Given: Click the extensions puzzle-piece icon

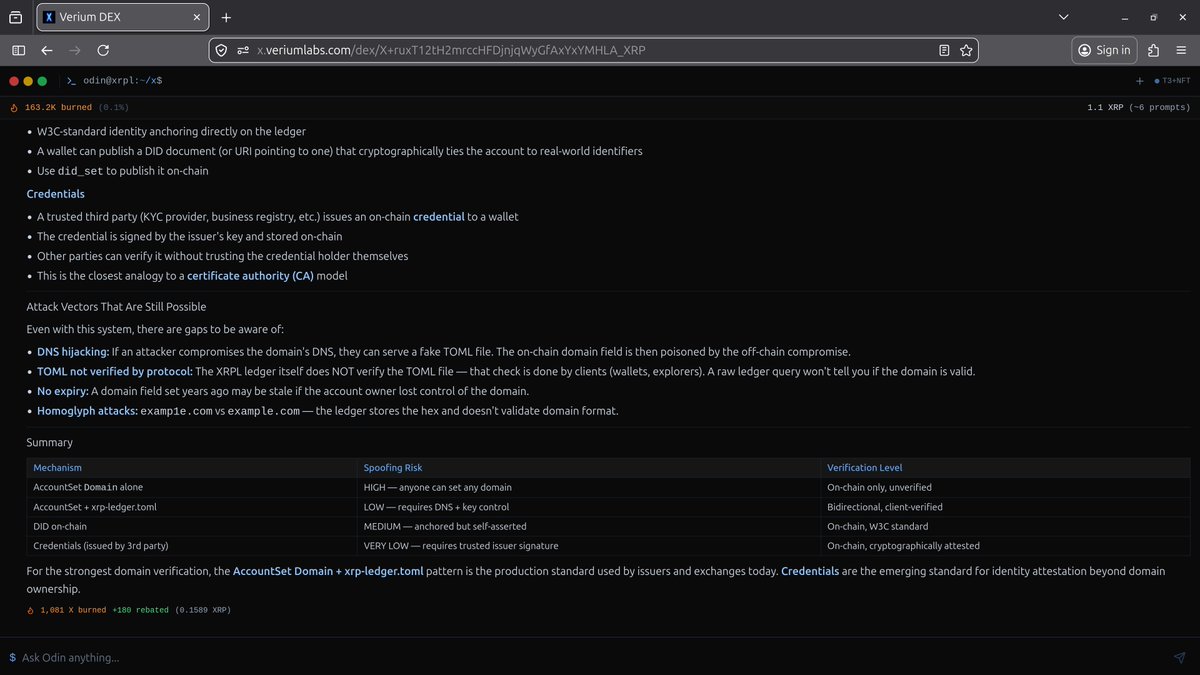Looking at the screenshot, I should pyautogui.click(x=1152, y=49).
